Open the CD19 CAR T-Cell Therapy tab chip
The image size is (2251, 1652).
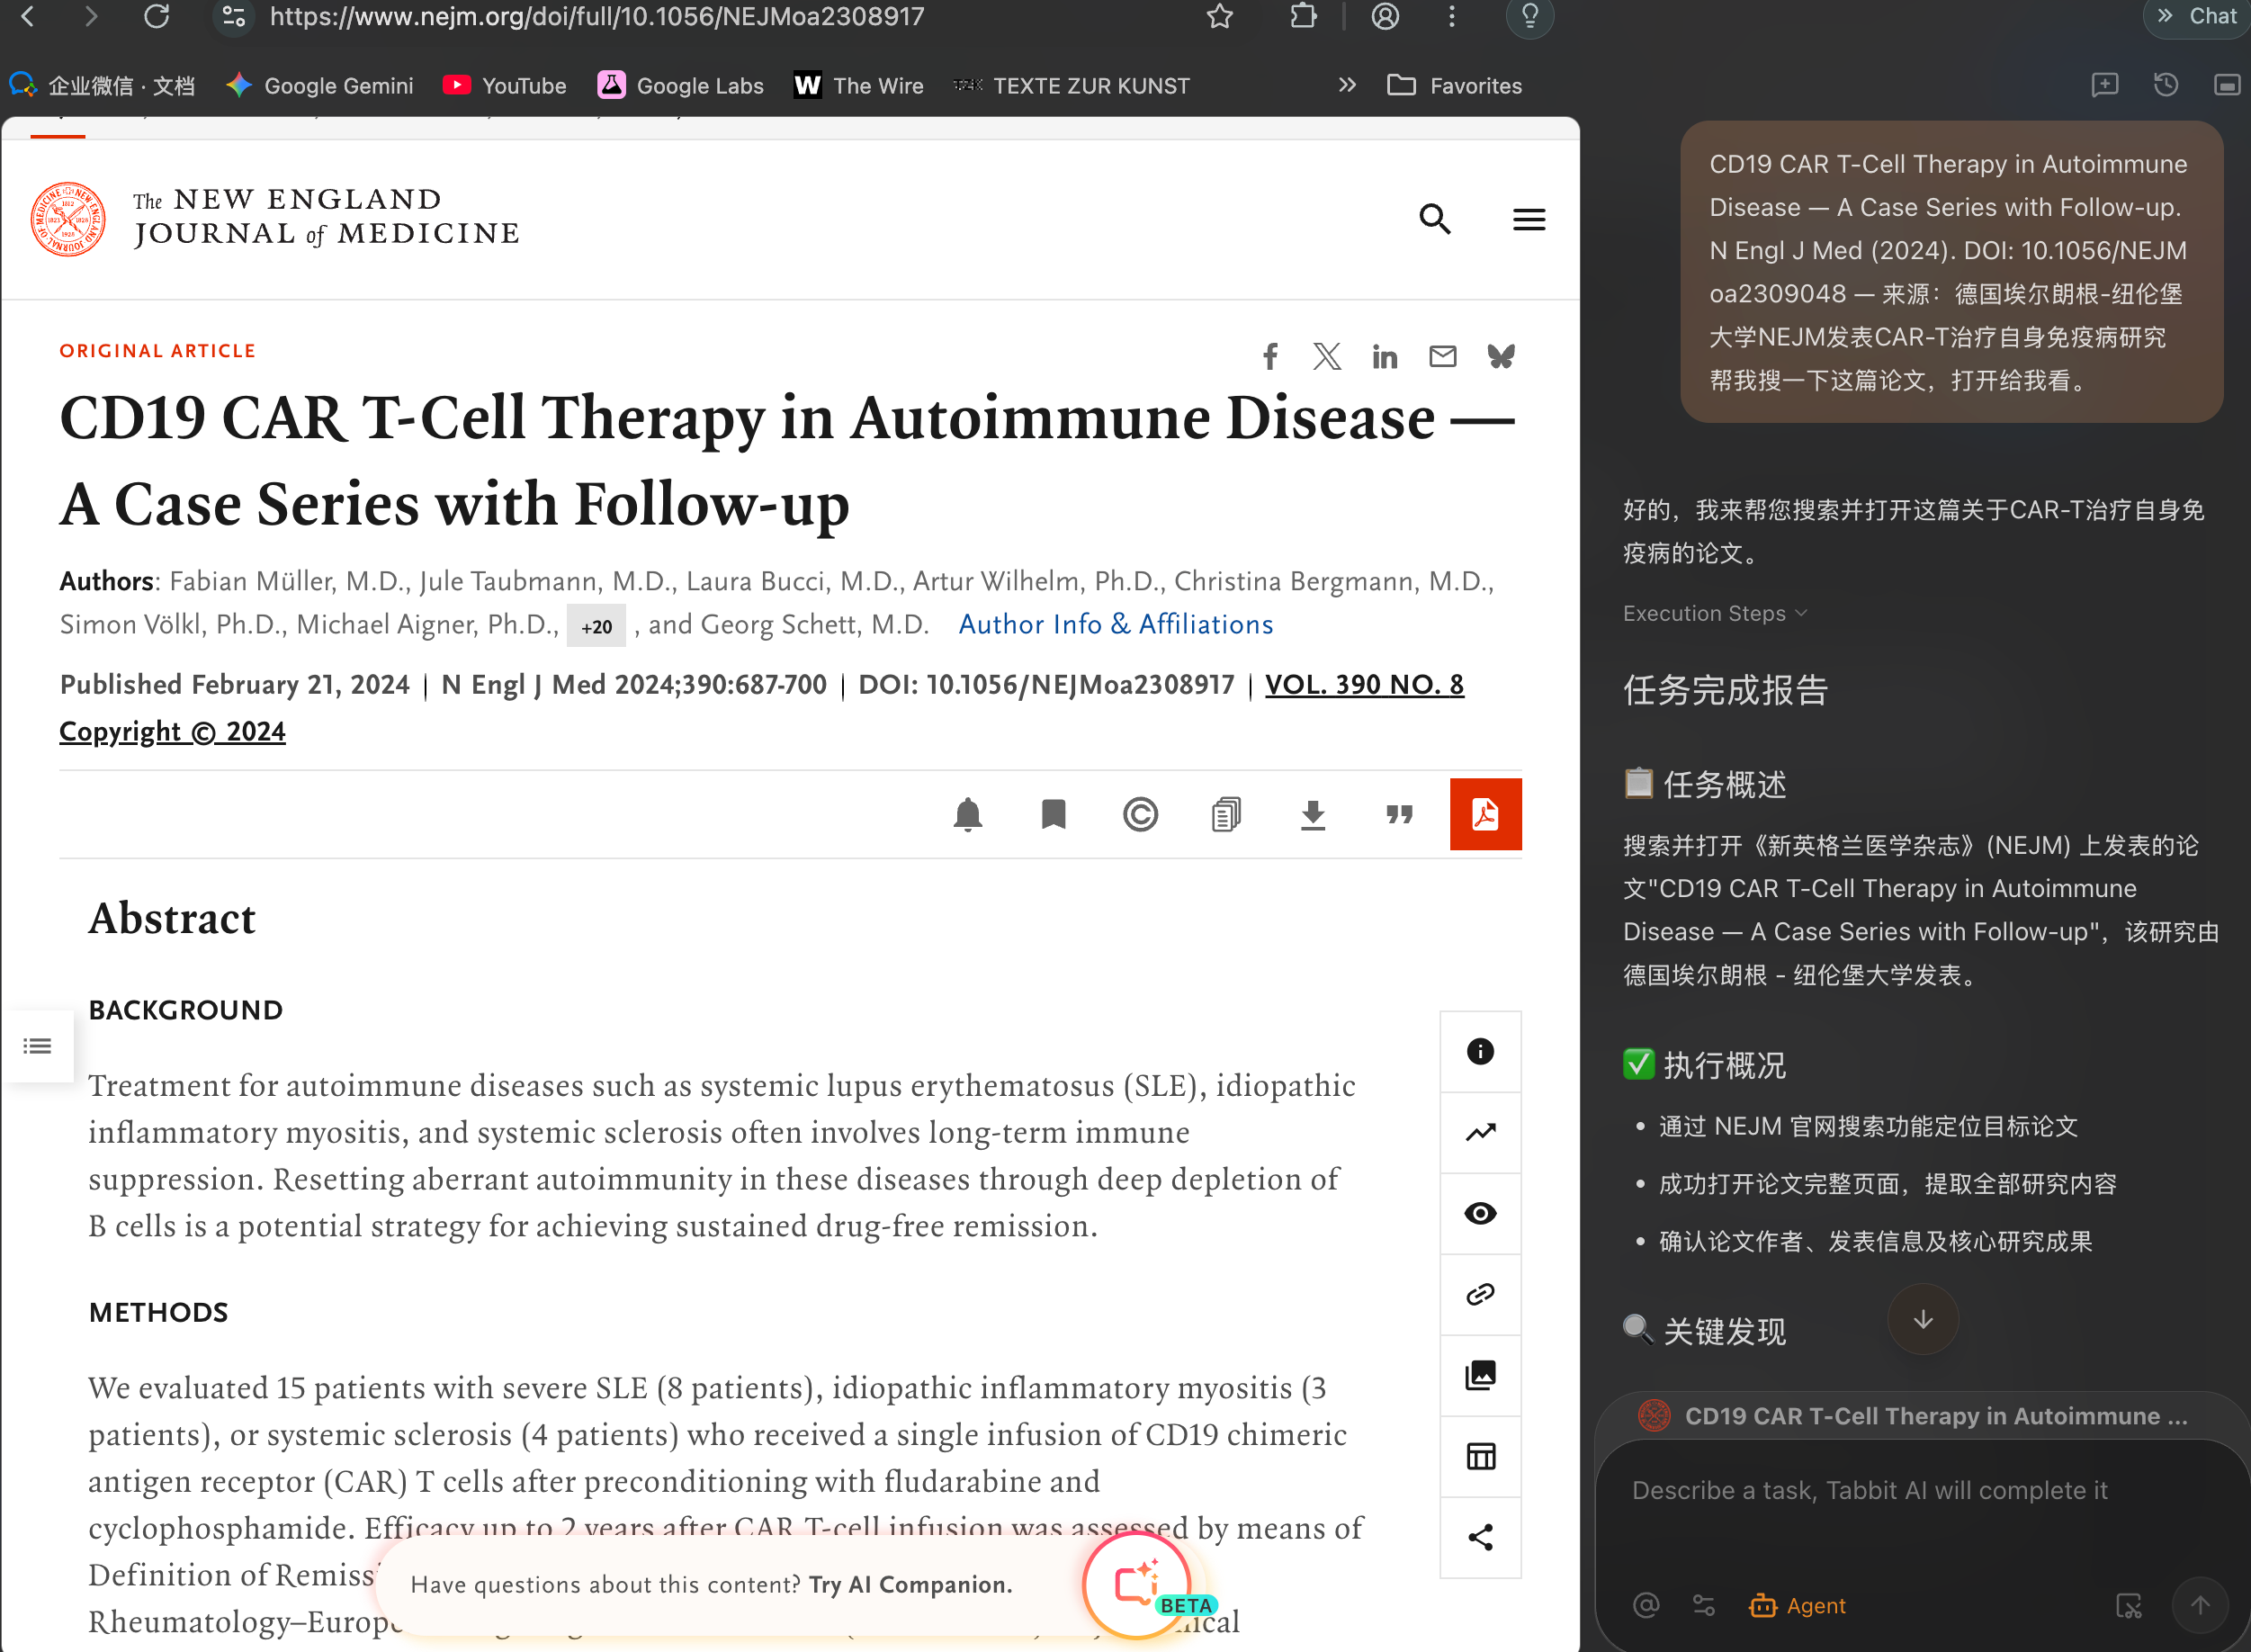tap(1914, 1416)
